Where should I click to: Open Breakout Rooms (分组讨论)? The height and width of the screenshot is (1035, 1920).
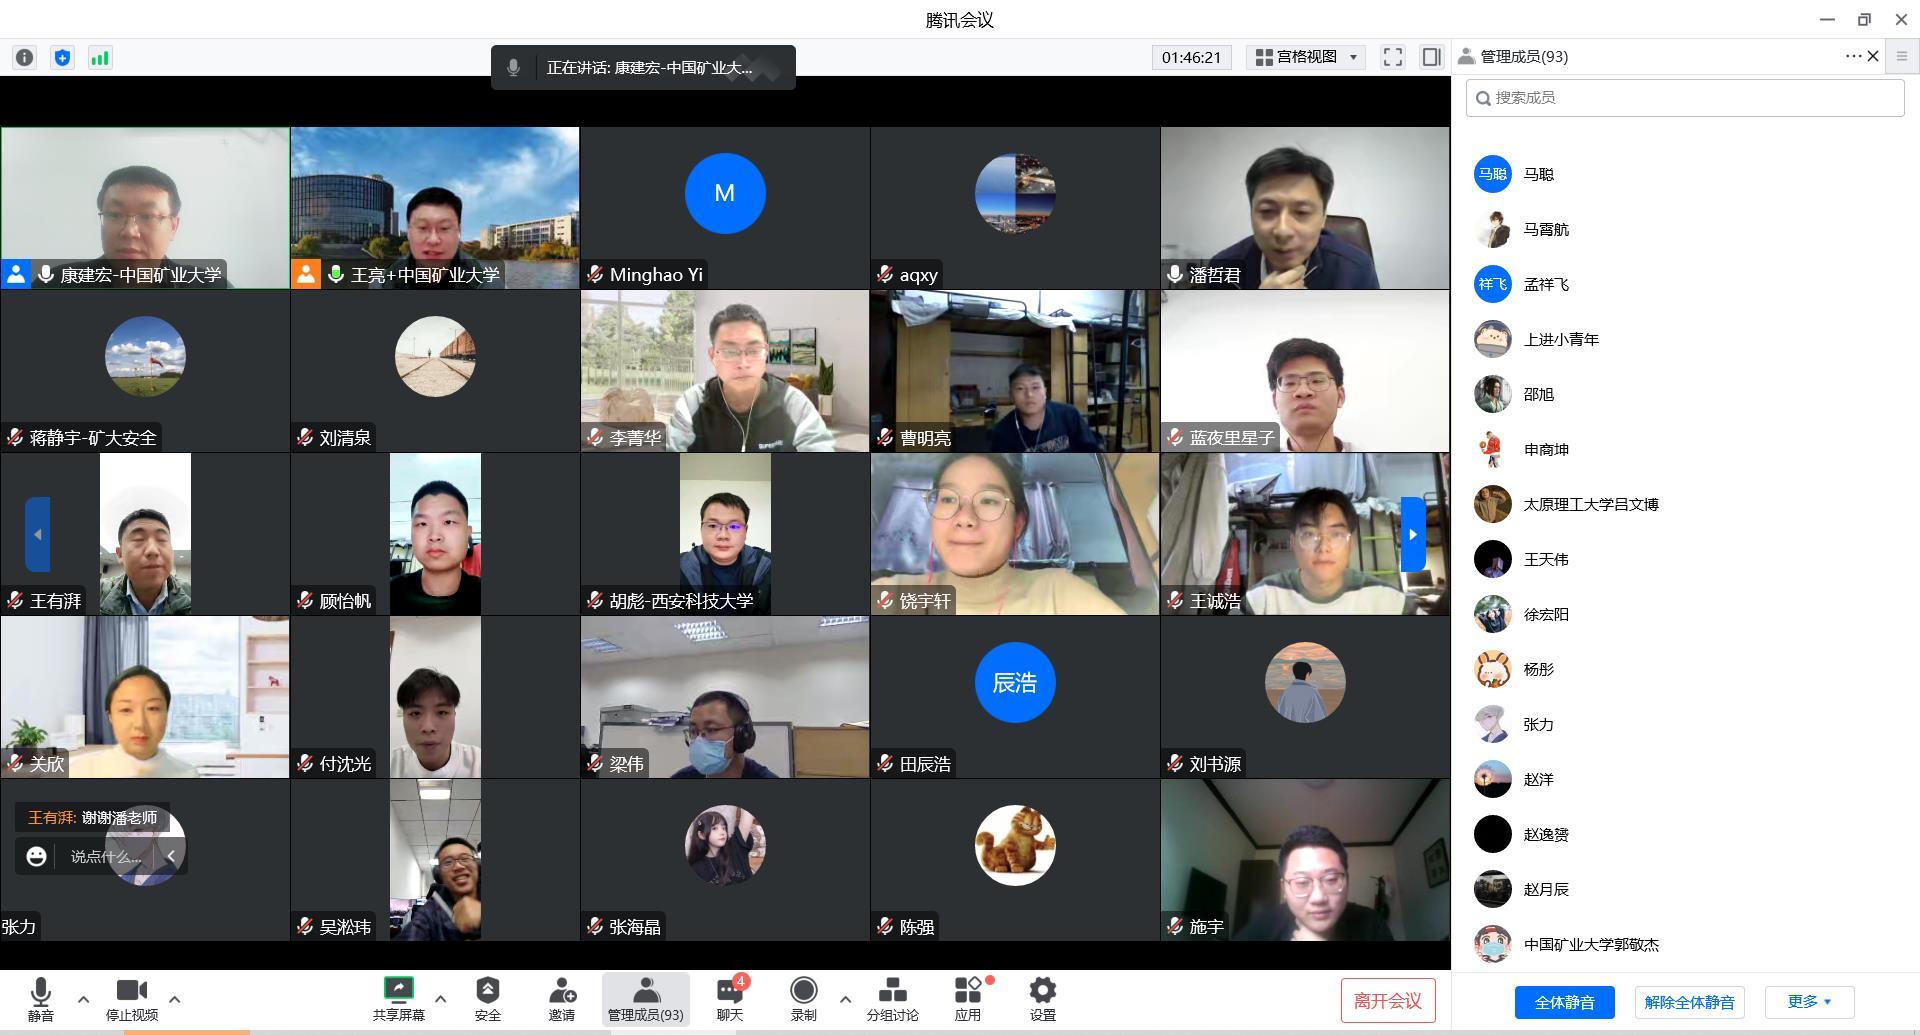pyautogui.click(x=892, y=999)
